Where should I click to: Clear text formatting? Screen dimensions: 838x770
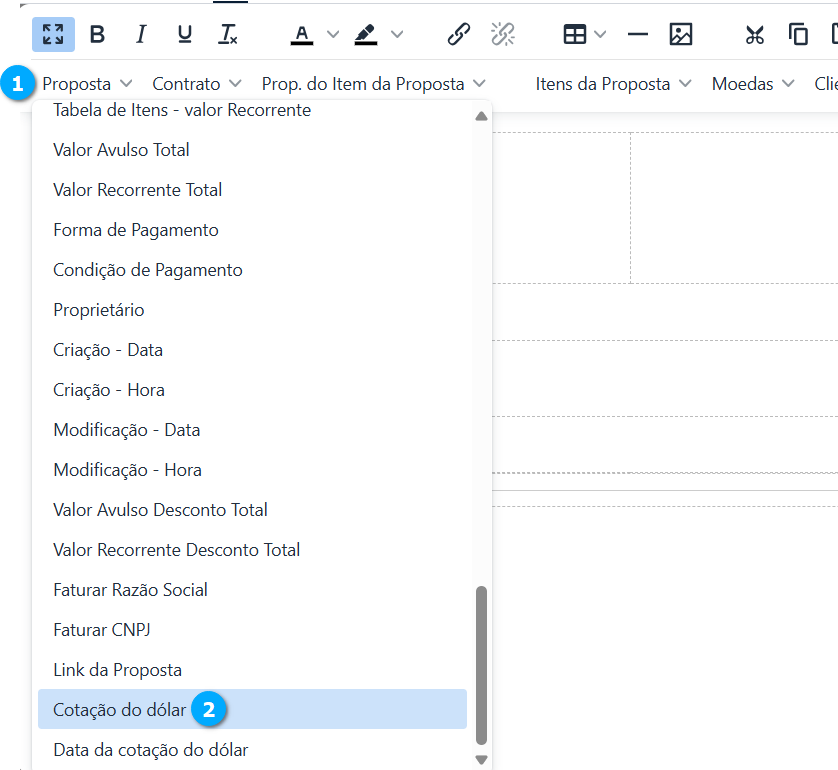tap(228, 34)
